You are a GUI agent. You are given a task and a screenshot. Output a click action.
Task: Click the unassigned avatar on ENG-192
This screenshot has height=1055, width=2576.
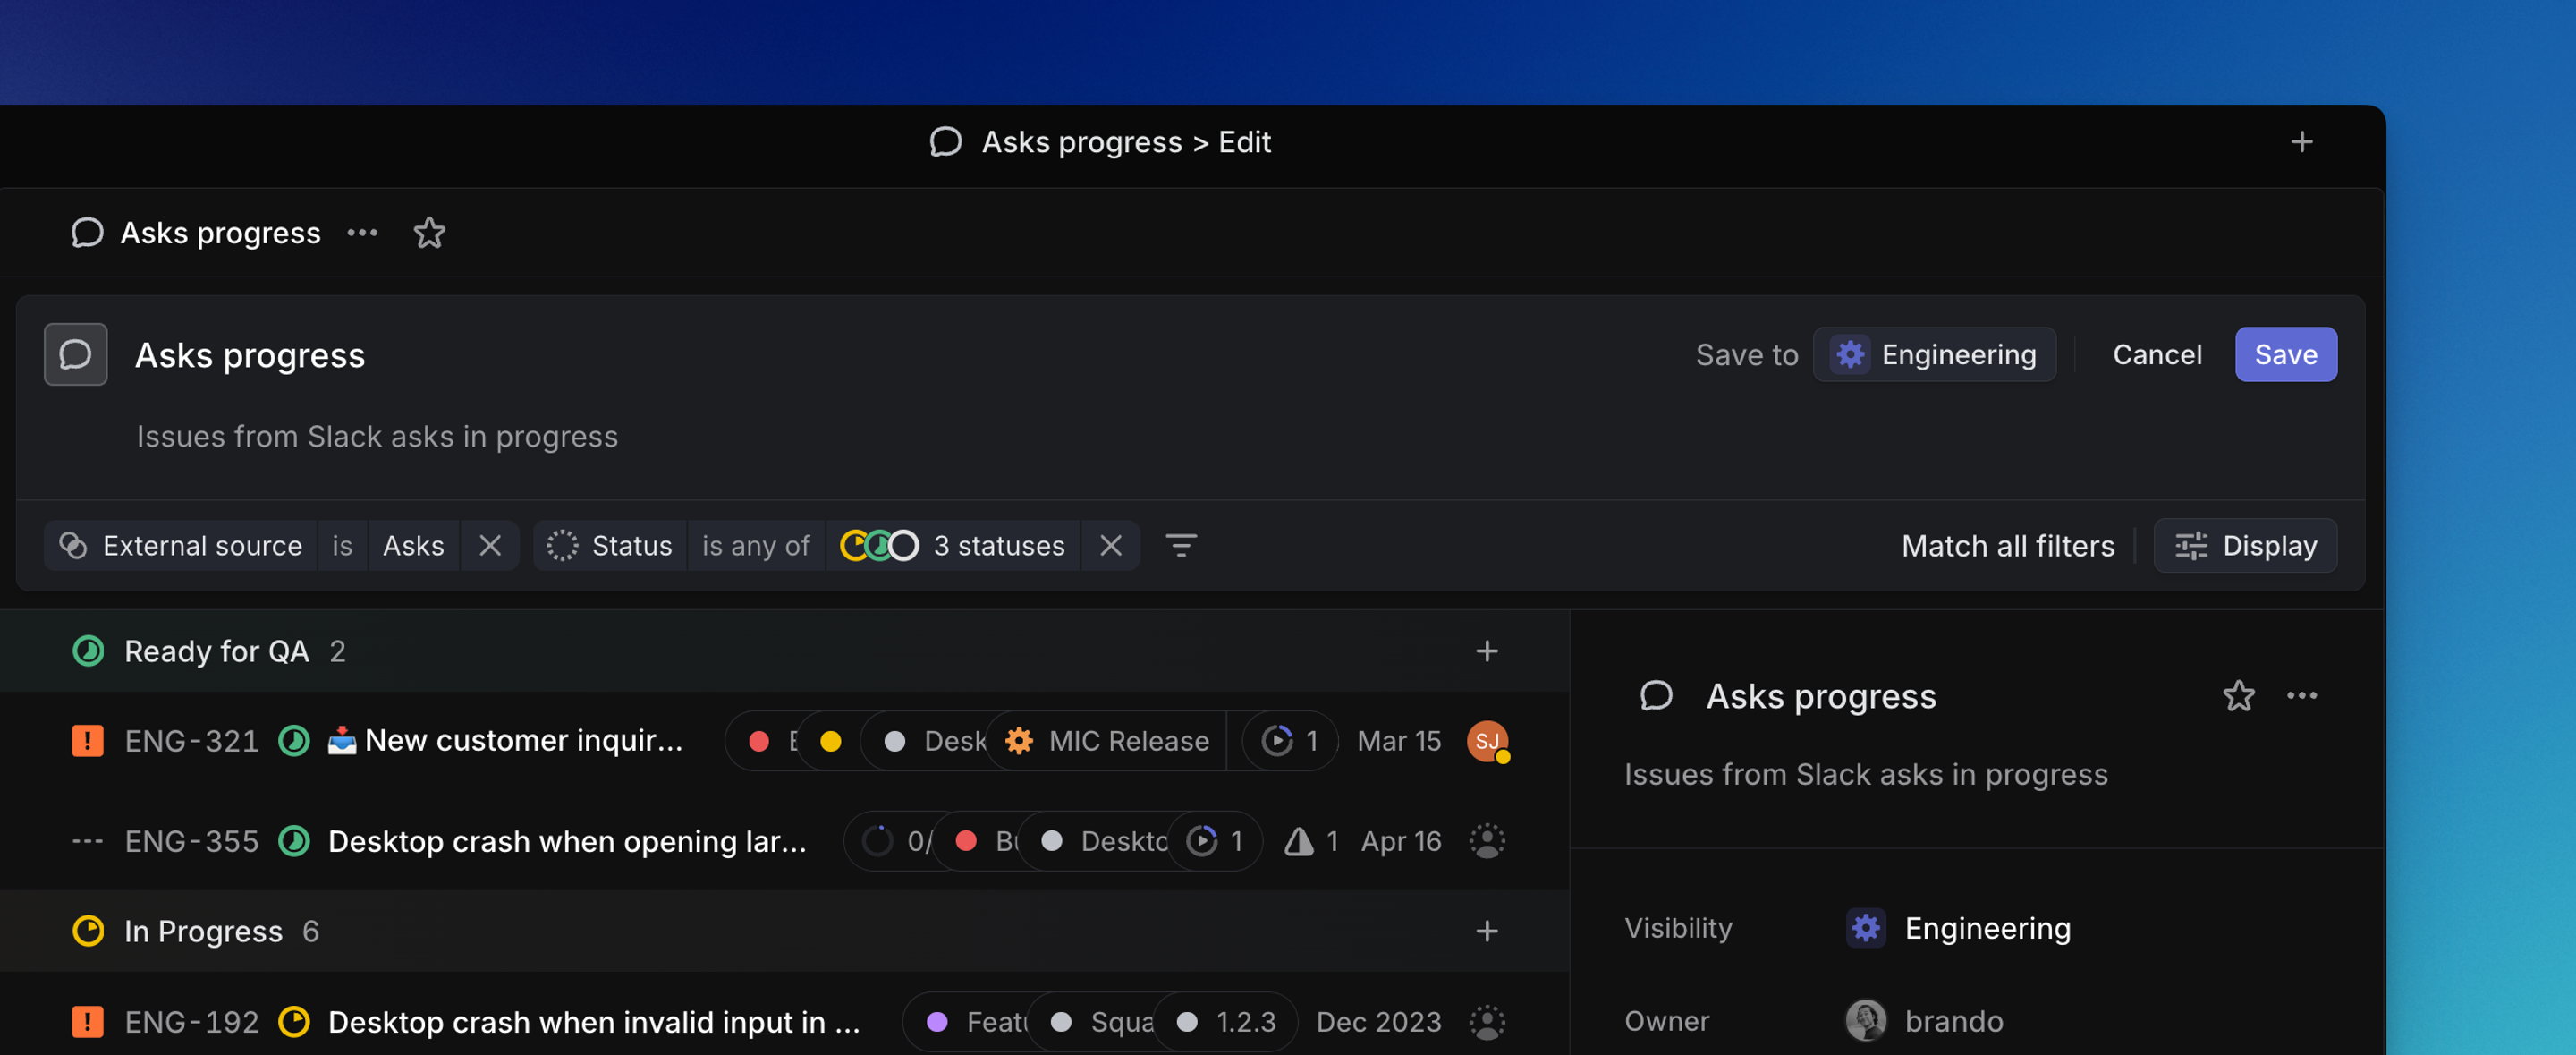coord(1486,1022)
